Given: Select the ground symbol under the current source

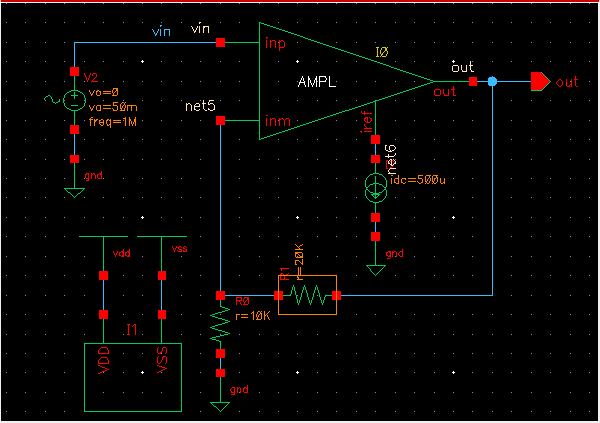Looking at the screenshot, I should click(x=375, y=268).
